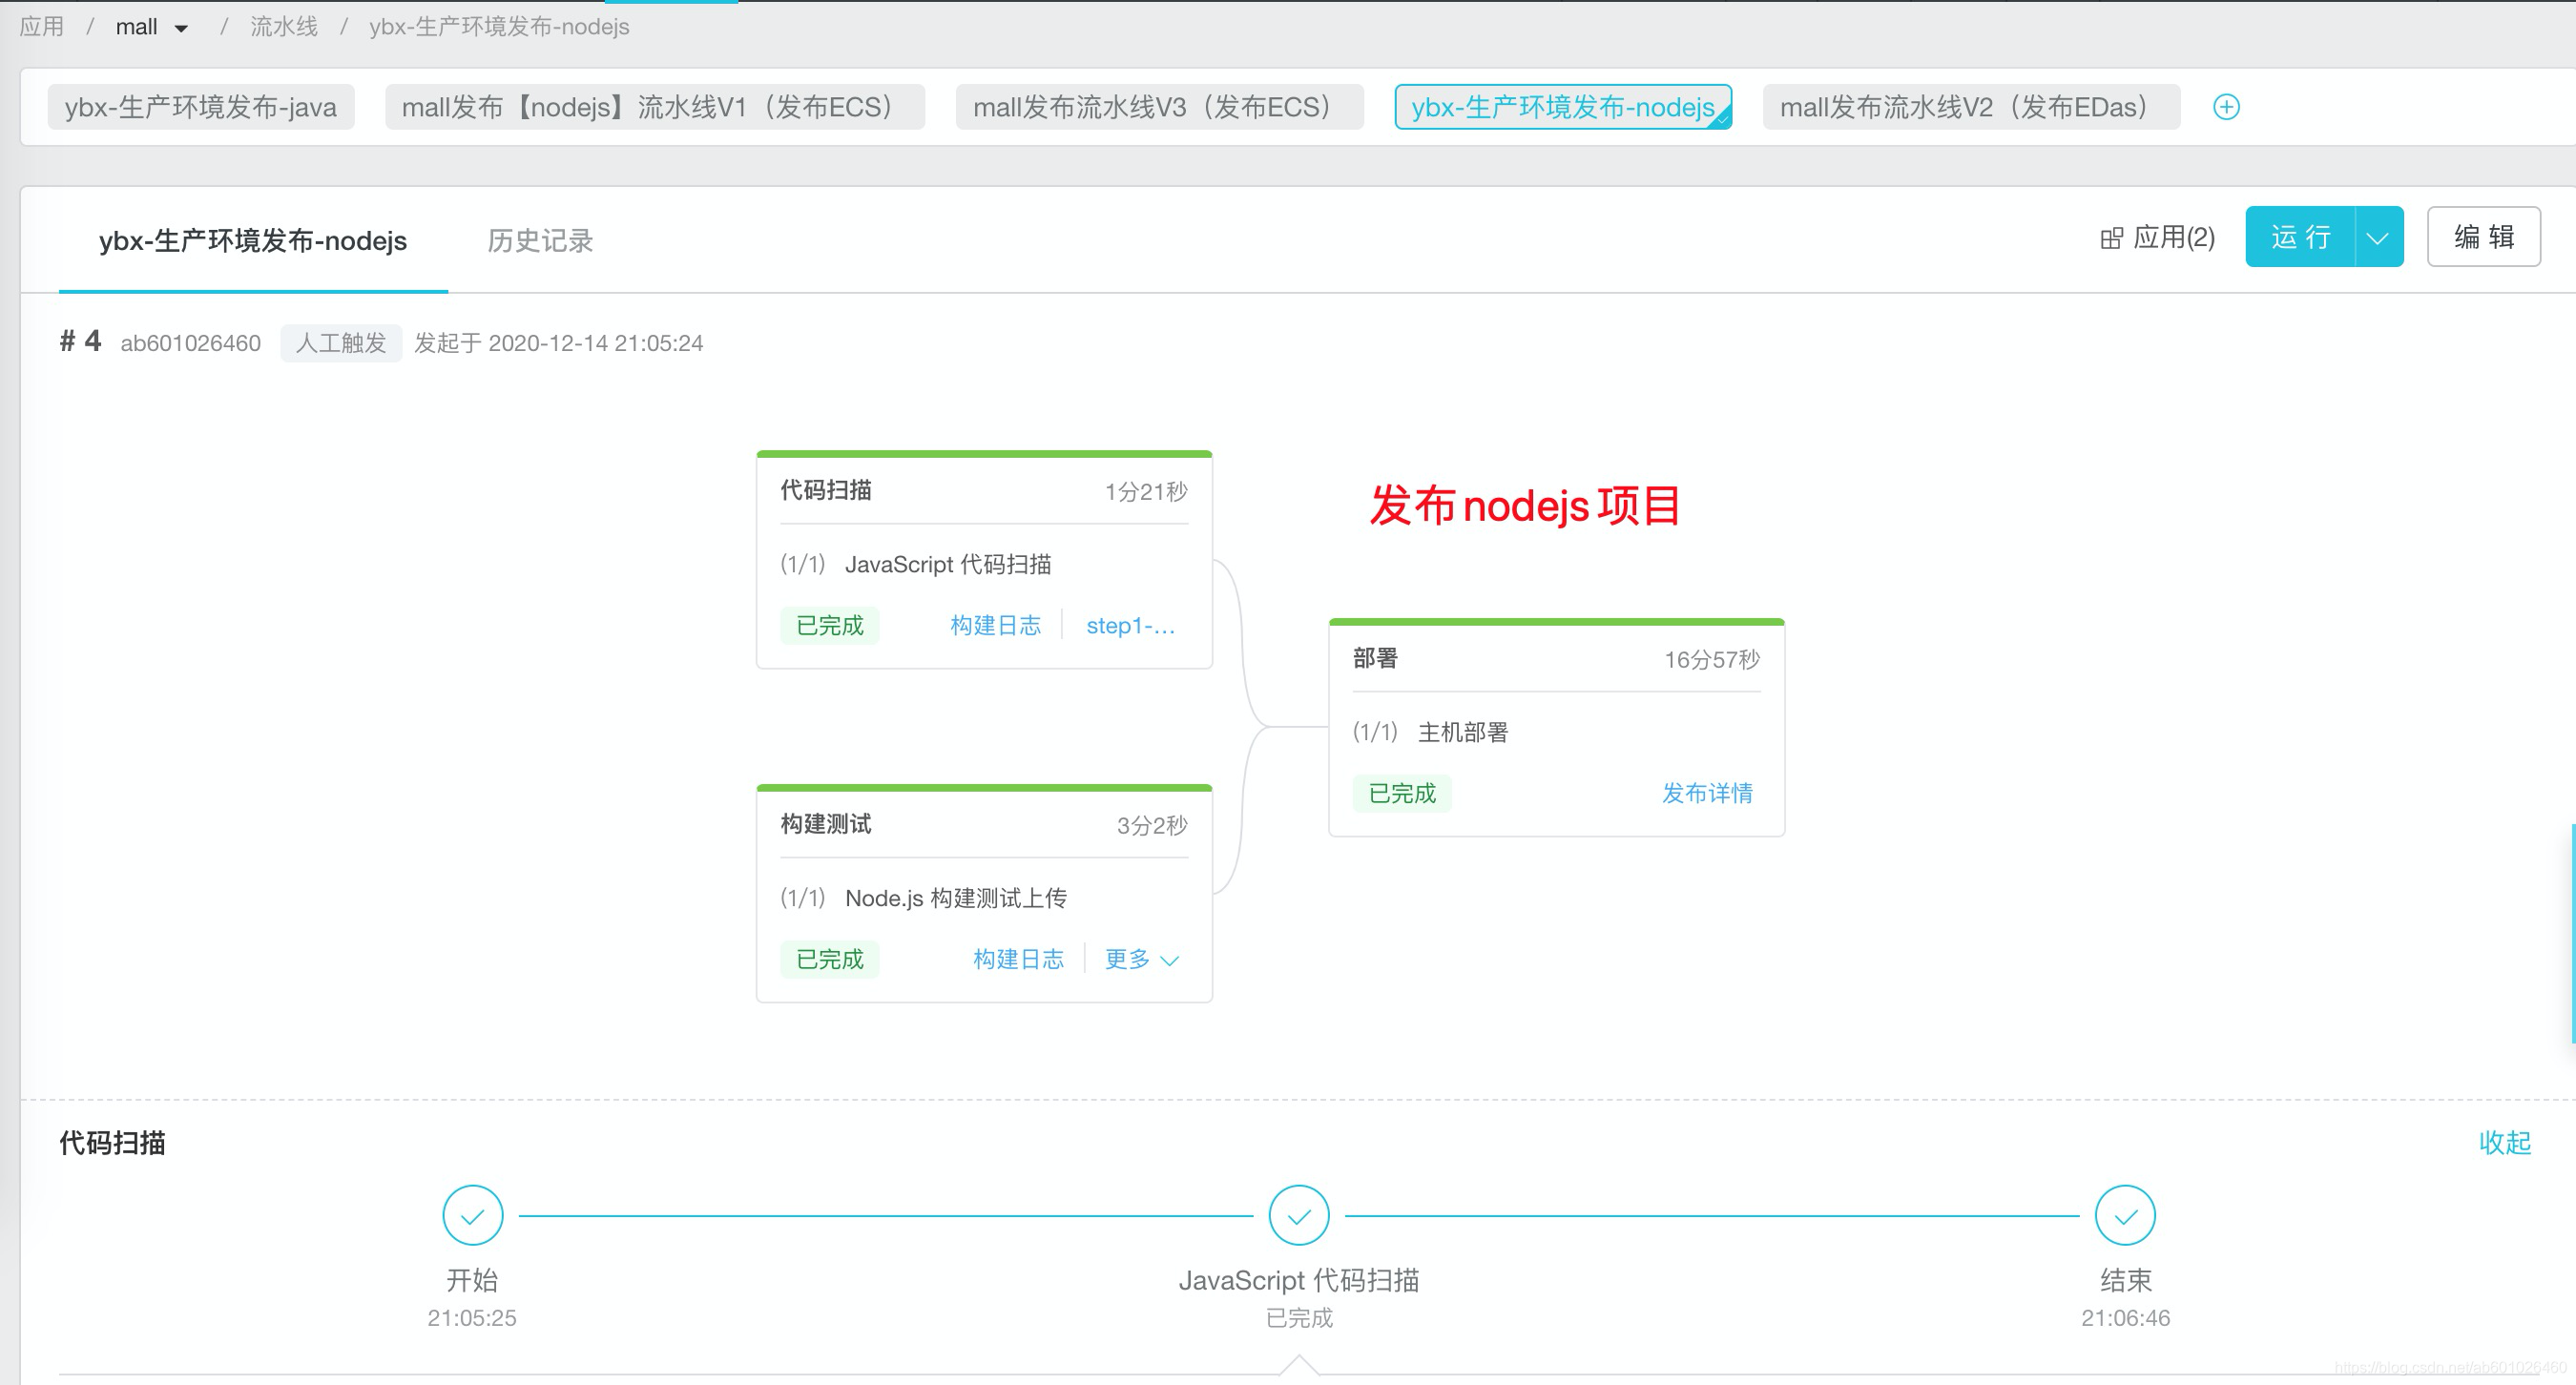Click the 开始 step checkmark circle
Viewport: 2576px width, 1385px height.
[x=472, y=1215]
